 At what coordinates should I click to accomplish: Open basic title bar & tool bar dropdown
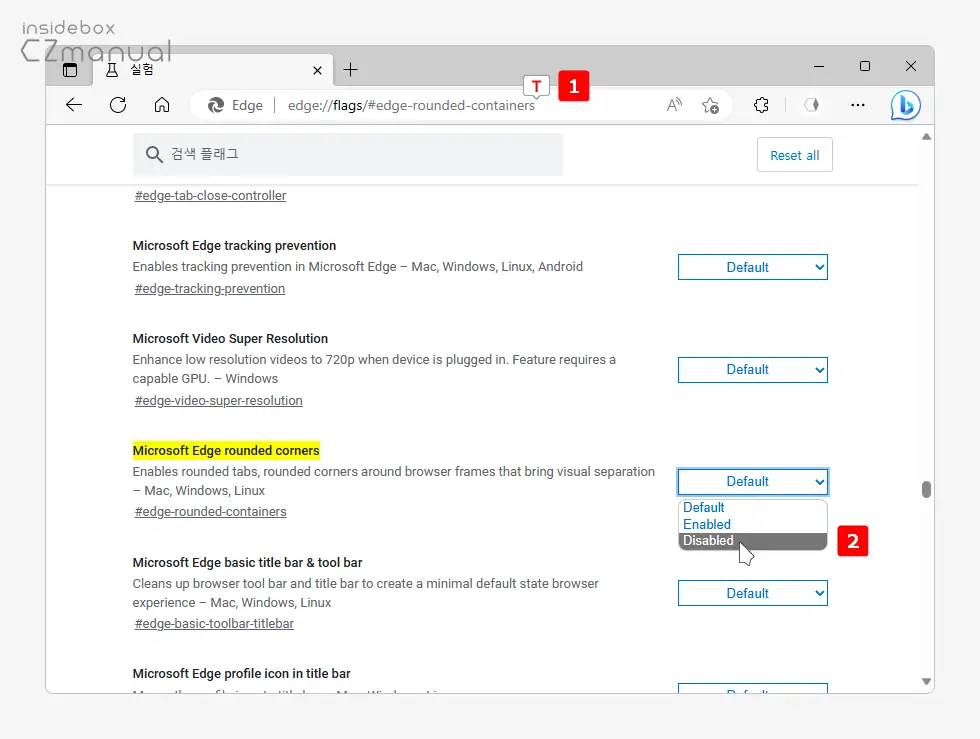752,593
